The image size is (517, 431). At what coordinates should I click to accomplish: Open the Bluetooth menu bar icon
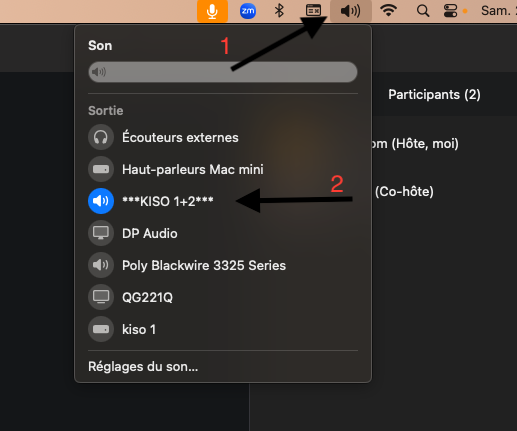point(279,11)
